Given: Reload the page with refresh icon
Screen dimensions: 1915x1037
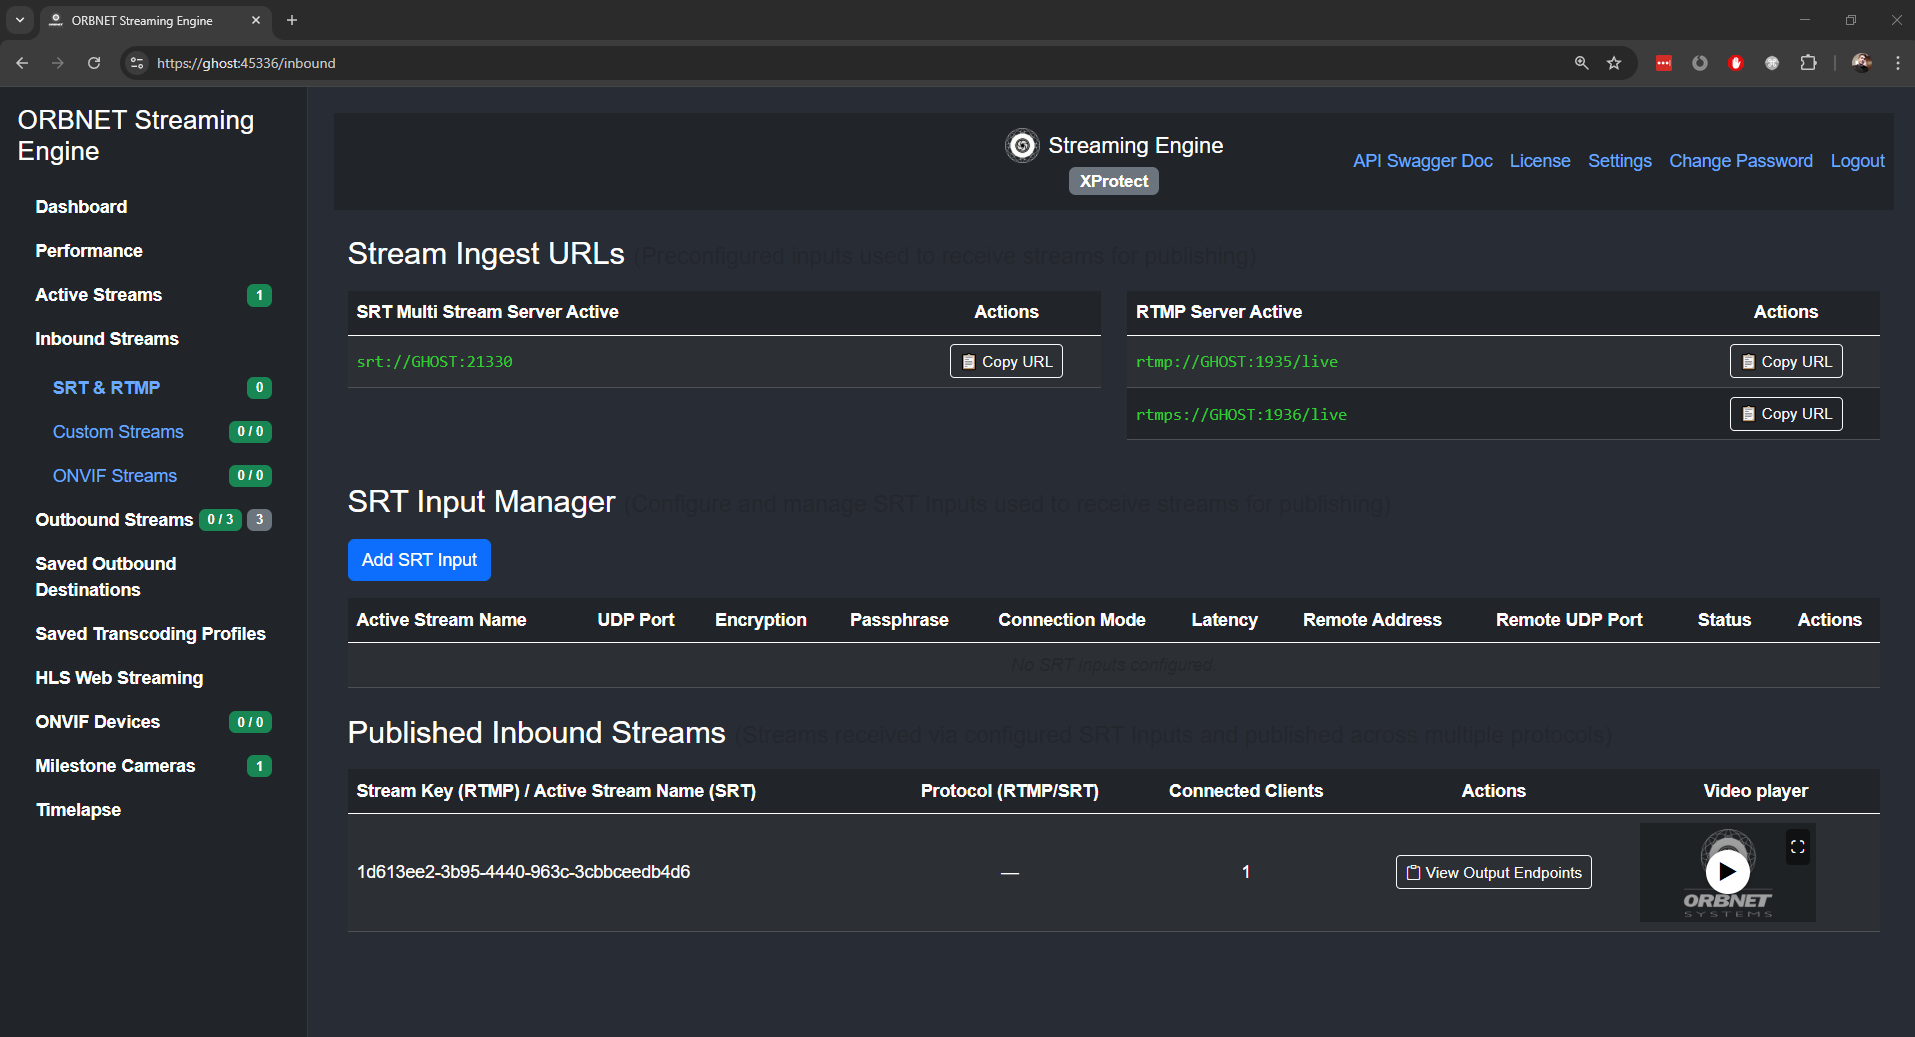Looking at the screenshot, I should click(94, 63).
